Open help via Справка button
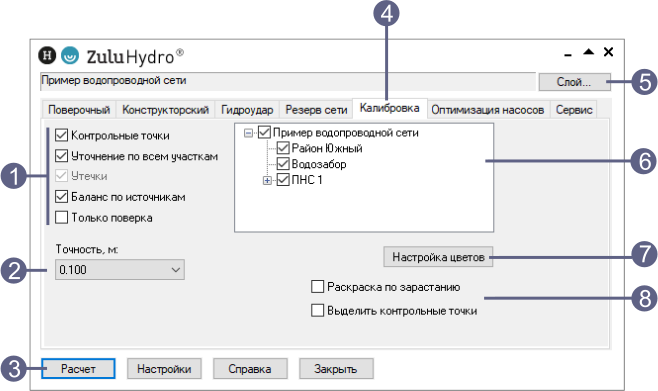 [x=250, y=369]
